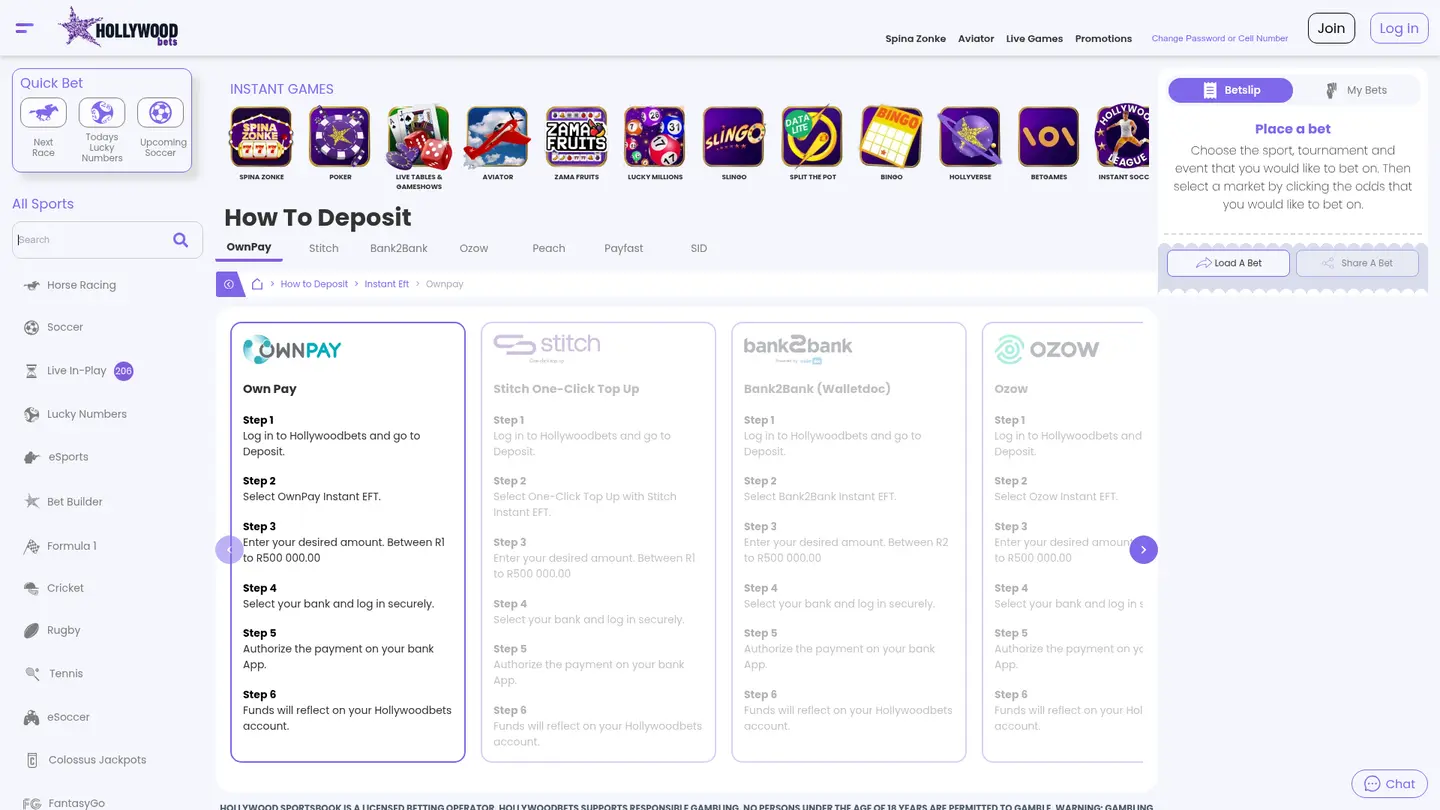This screenshot has width=1440, height=810.
Task: Open the Chat widget
Action: pos(1389,784)
